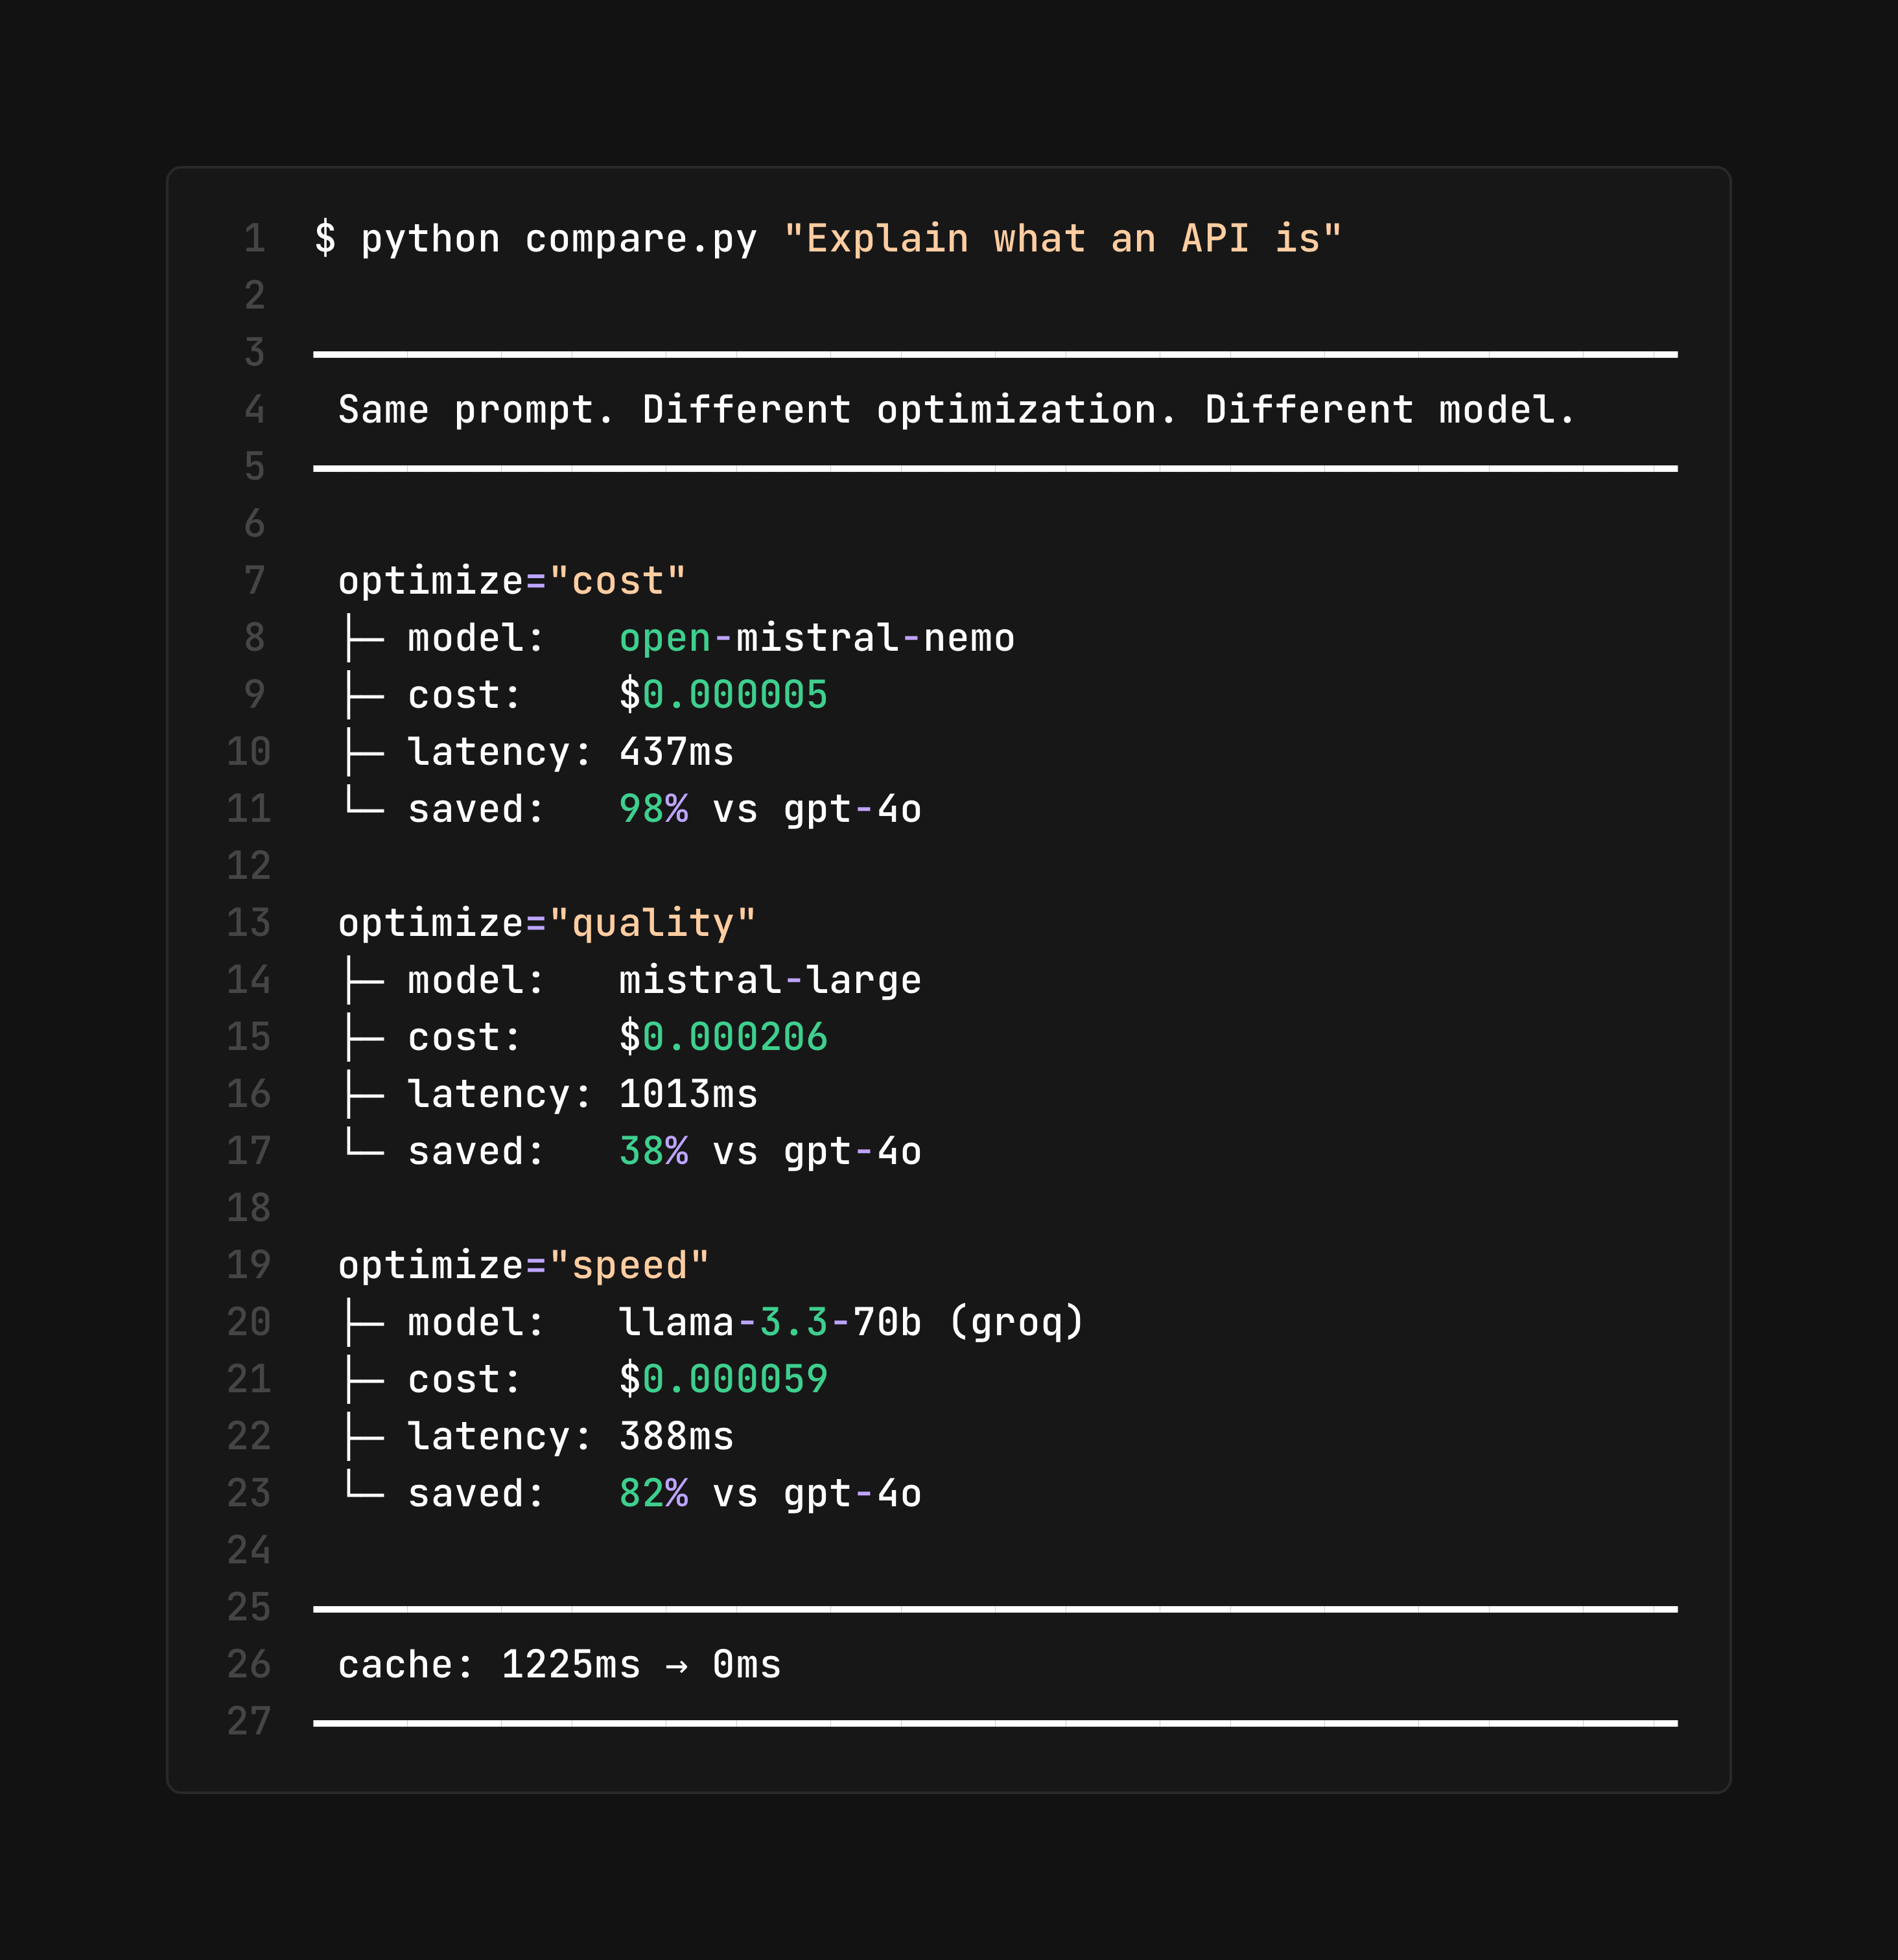Click the 437ms latency value
Screen dimensions: 1898x1960
[676, 752]
